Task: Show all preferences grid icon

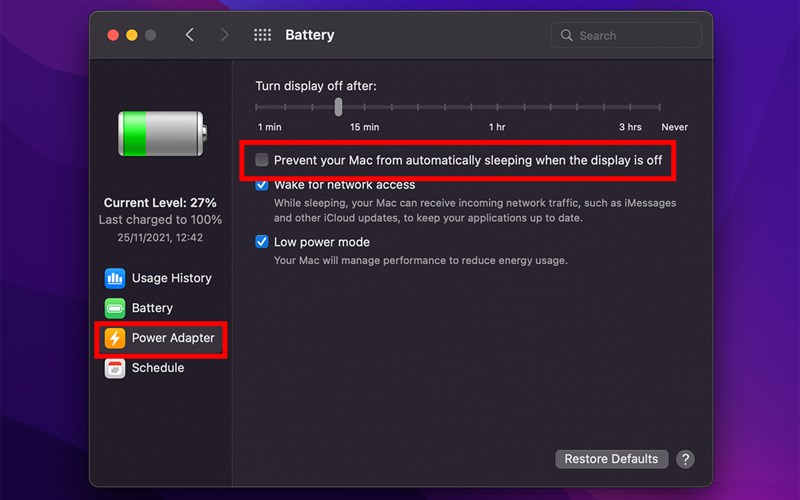Action: [x=262, y=35]
